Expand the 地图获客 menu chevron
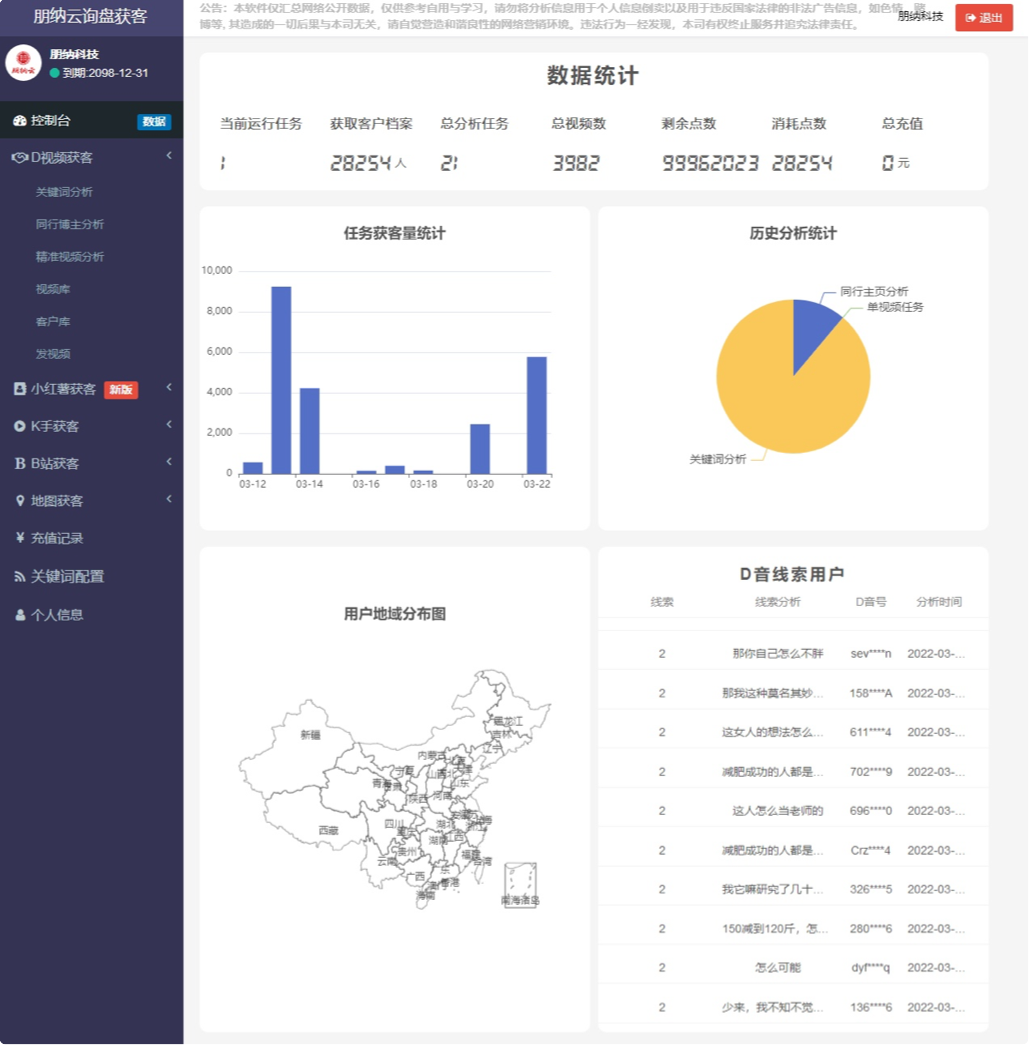Screen dimensions: 1030x1046 point(169,499)
